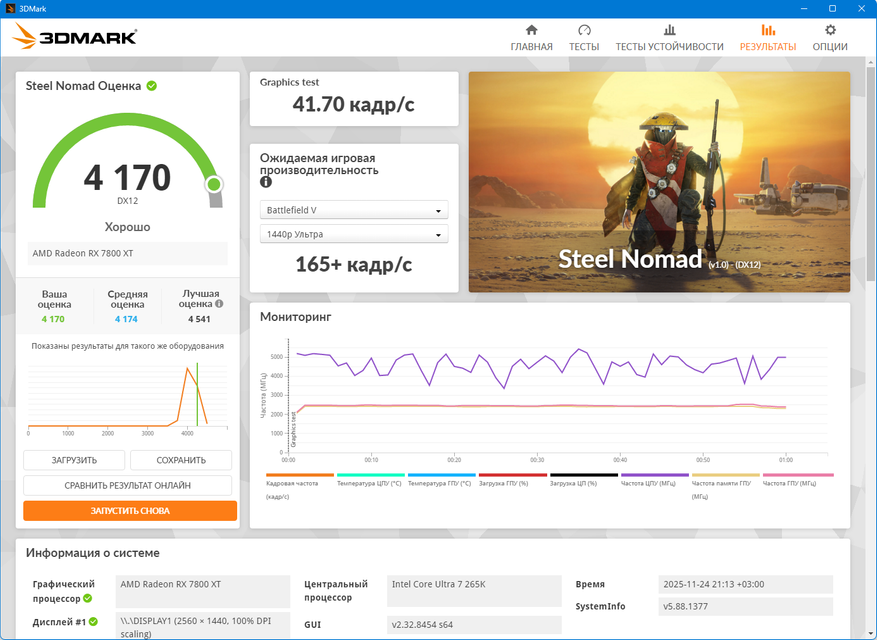877x640 pixels.
Task: Open the Tests gauge icon
Action: 584,30
